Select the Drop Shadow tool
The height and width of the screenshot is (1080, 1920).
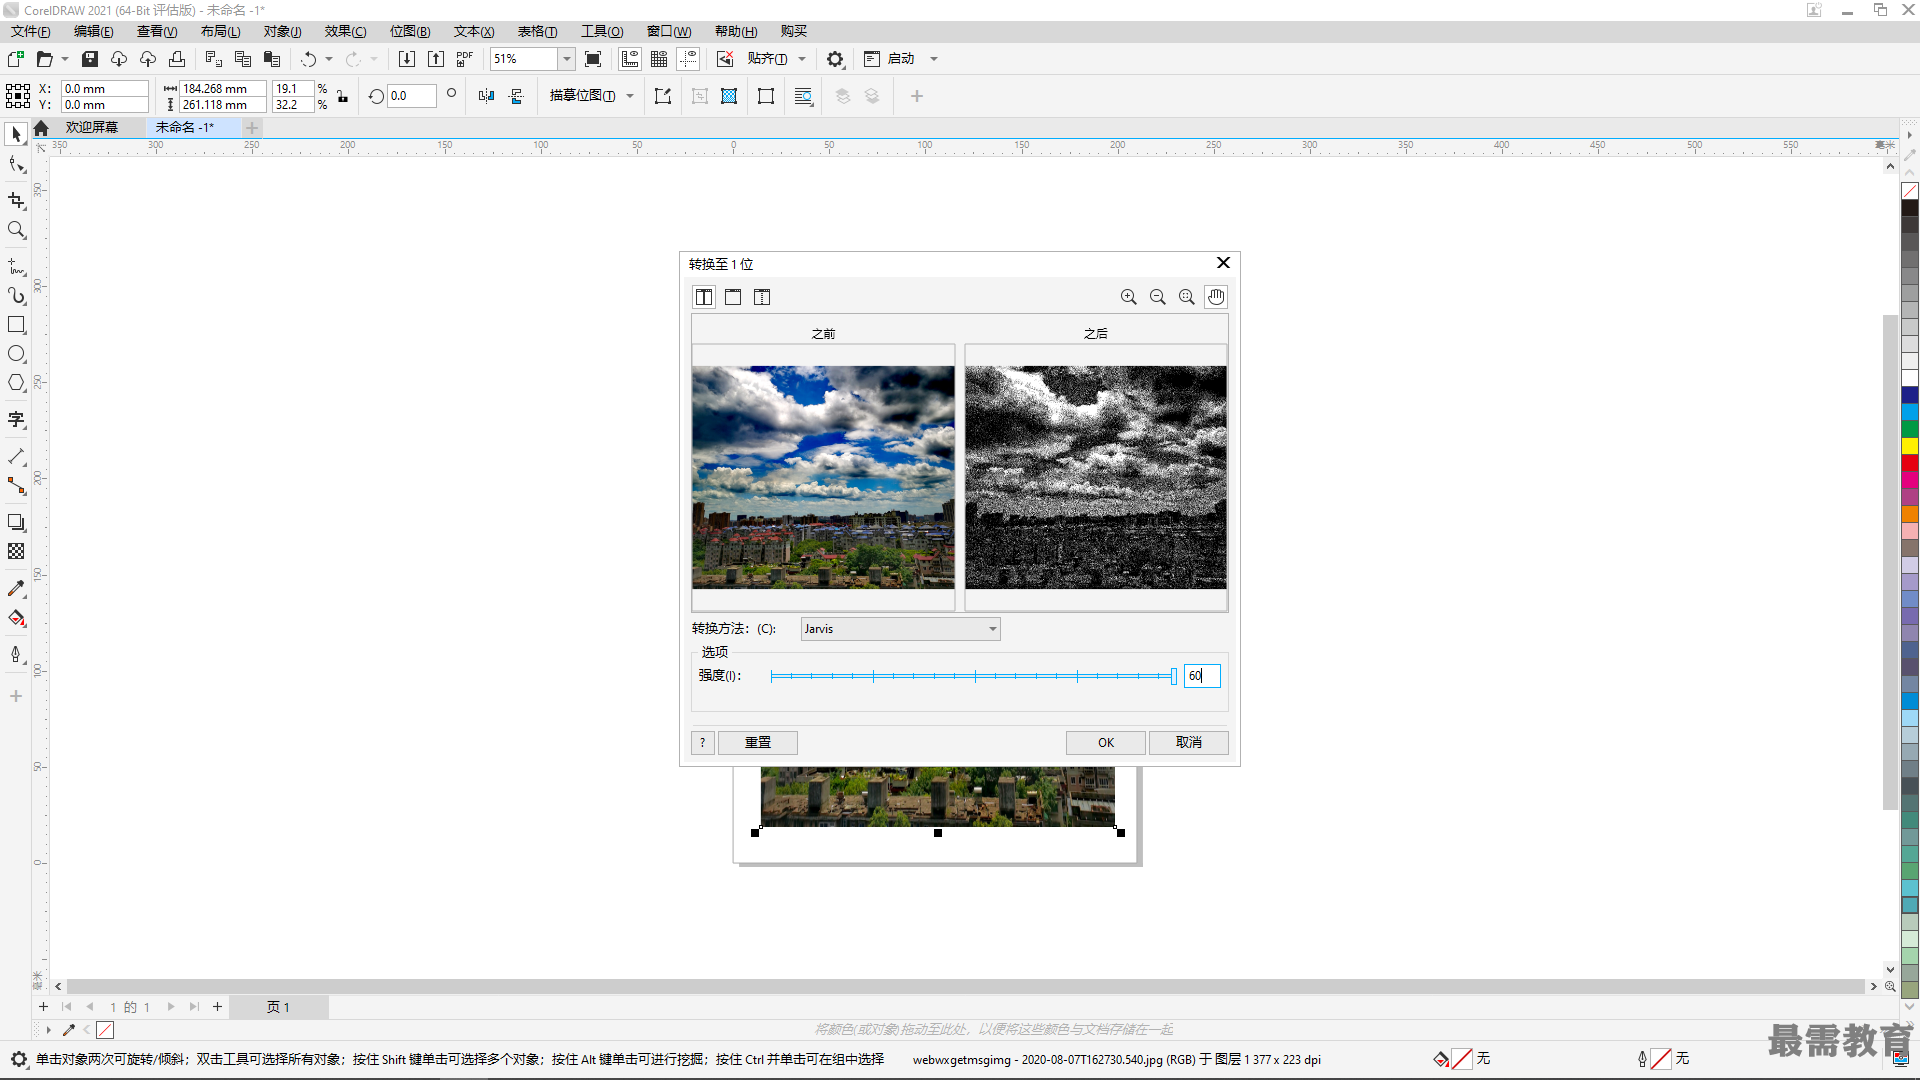click(16, 522)
